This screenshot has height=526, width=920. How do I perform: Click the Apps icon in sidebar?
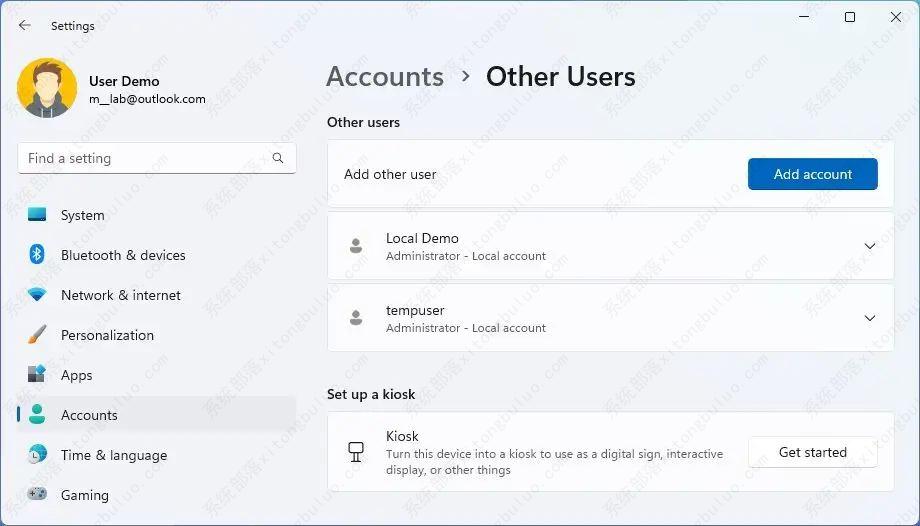coord(37,375)
